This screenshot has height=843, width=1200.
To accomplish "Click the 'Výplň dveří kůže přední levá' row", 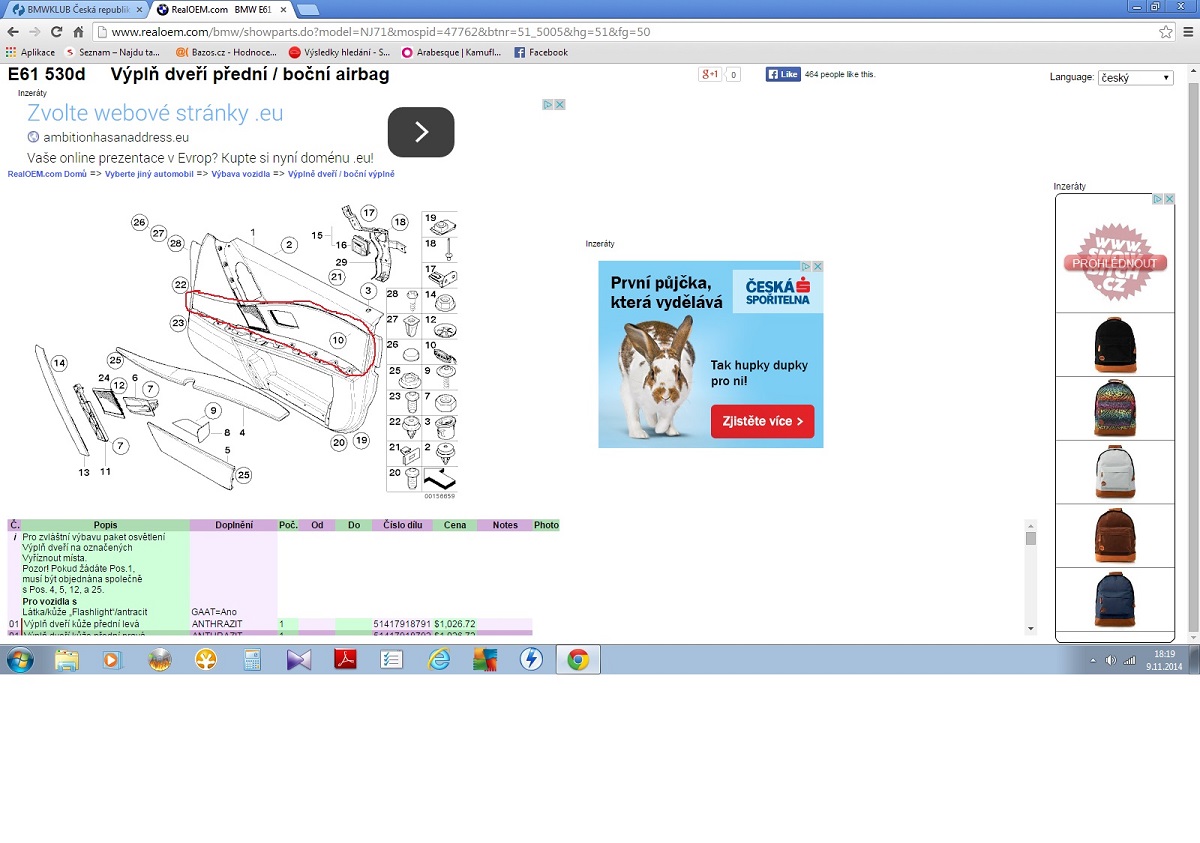I will click(270, 624).
